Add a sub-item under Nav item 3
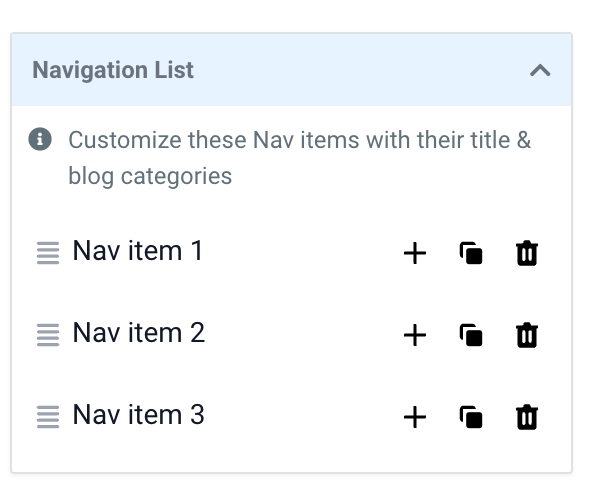The image size is (592, 498). pyautogui.click(x=415, y=417)
